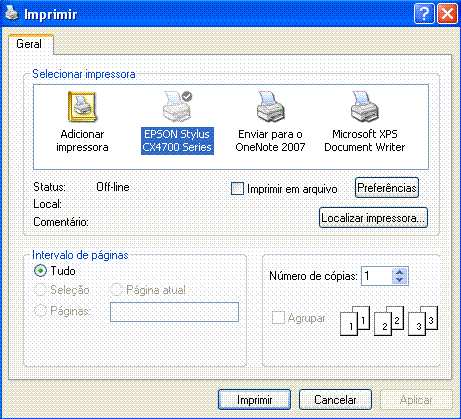Open Preferências button
Image resolution: width=461 pixels, height=419 pixels.
(387, 188)
